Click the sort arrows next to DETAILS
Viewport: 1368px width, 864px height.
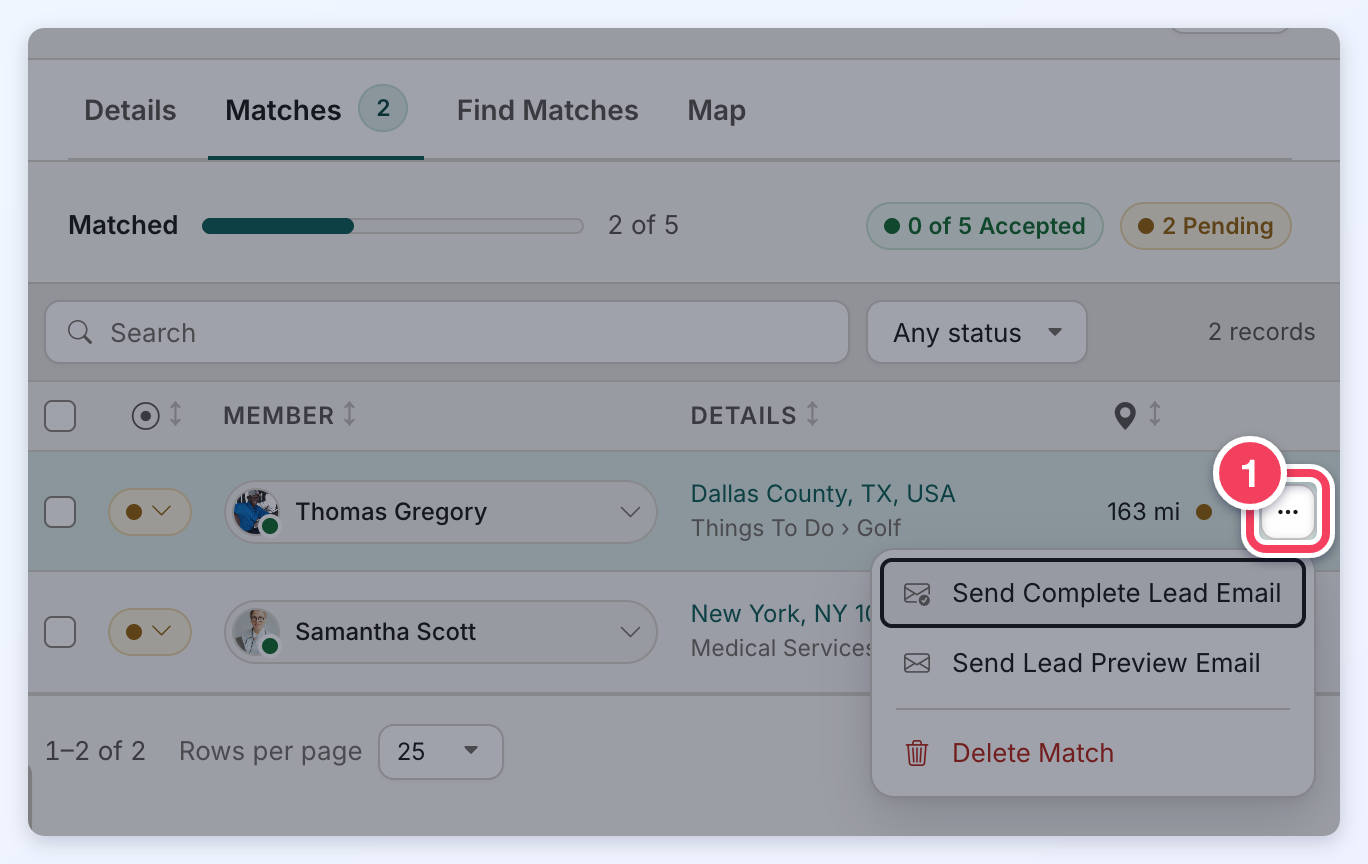[812, 414]
